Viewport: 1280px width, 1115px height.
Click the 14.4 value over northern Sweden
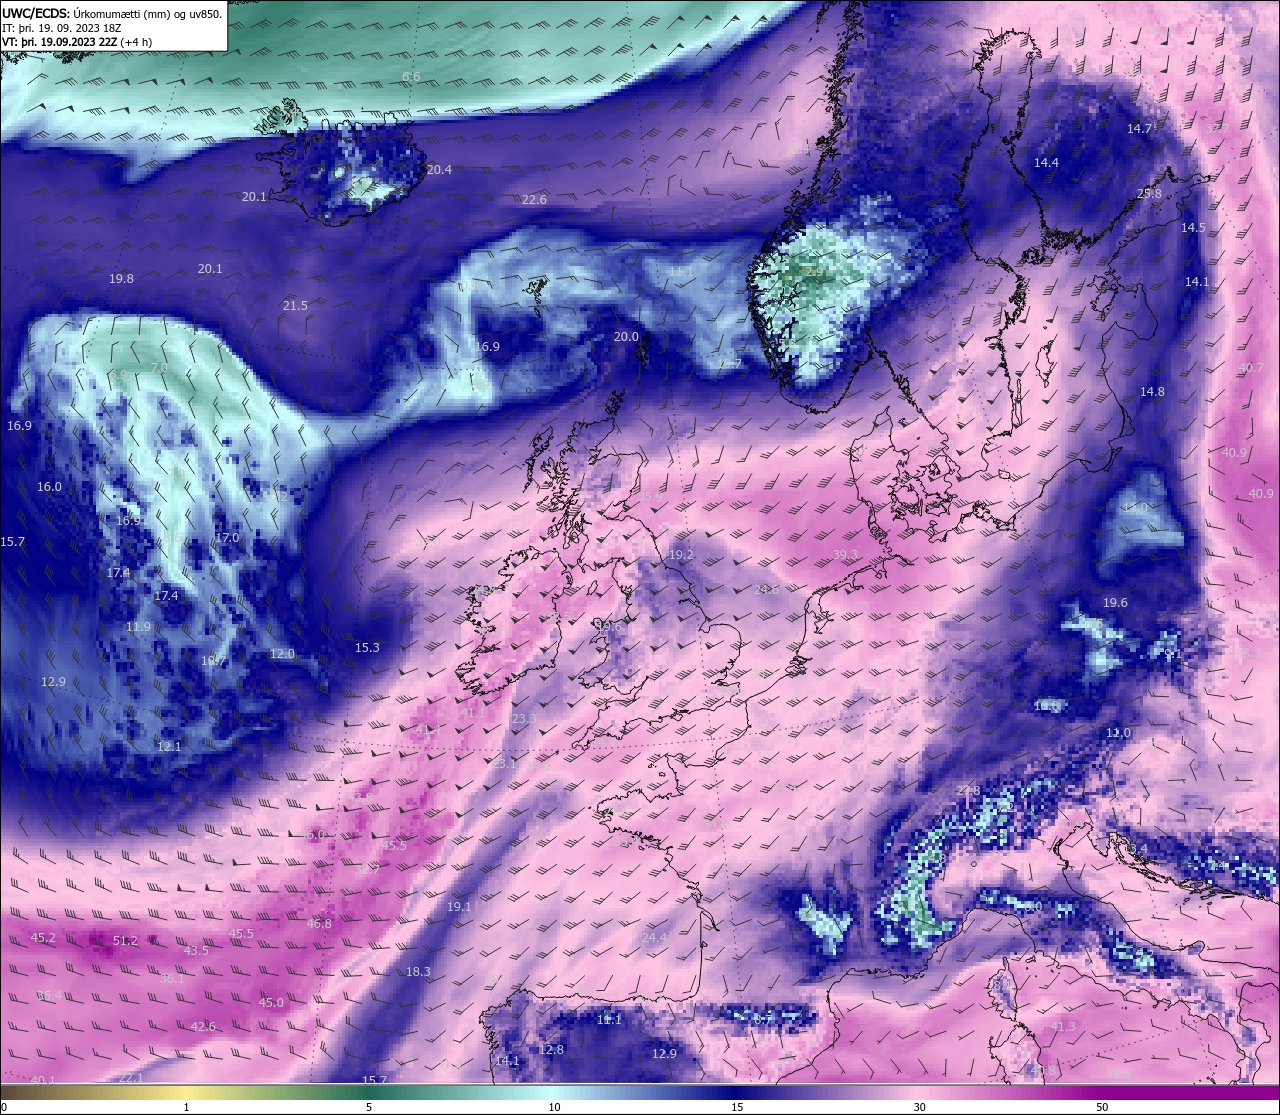[x=1046, y=163]
